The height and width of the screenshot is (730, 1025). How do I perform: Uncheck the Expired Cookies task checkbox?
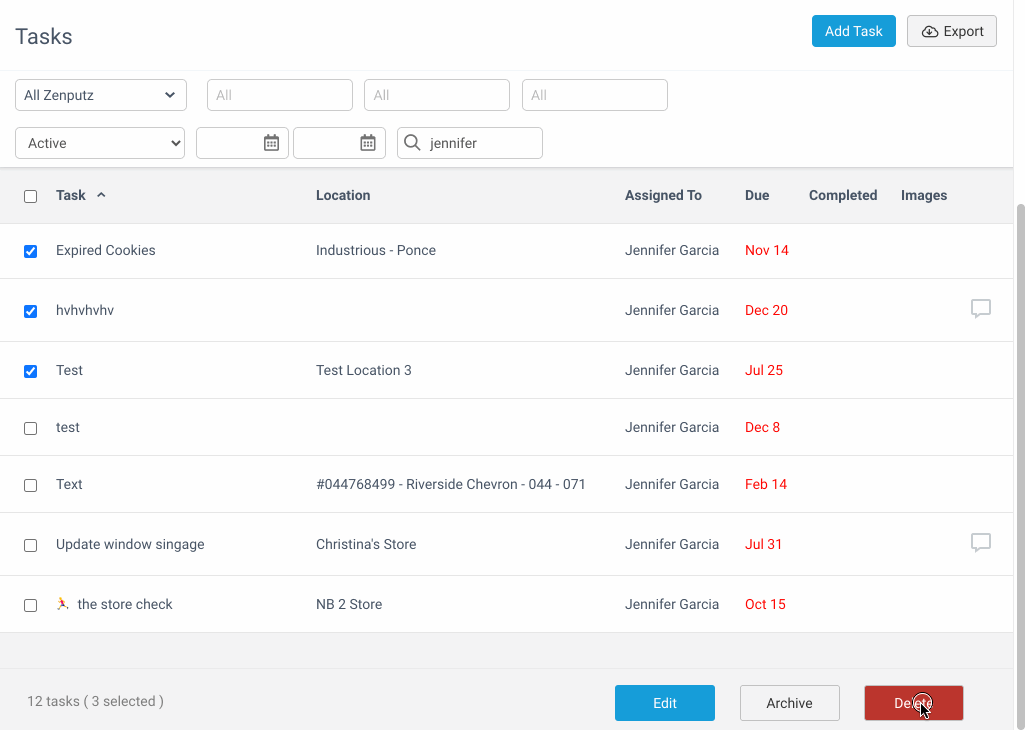coord(31,251)
